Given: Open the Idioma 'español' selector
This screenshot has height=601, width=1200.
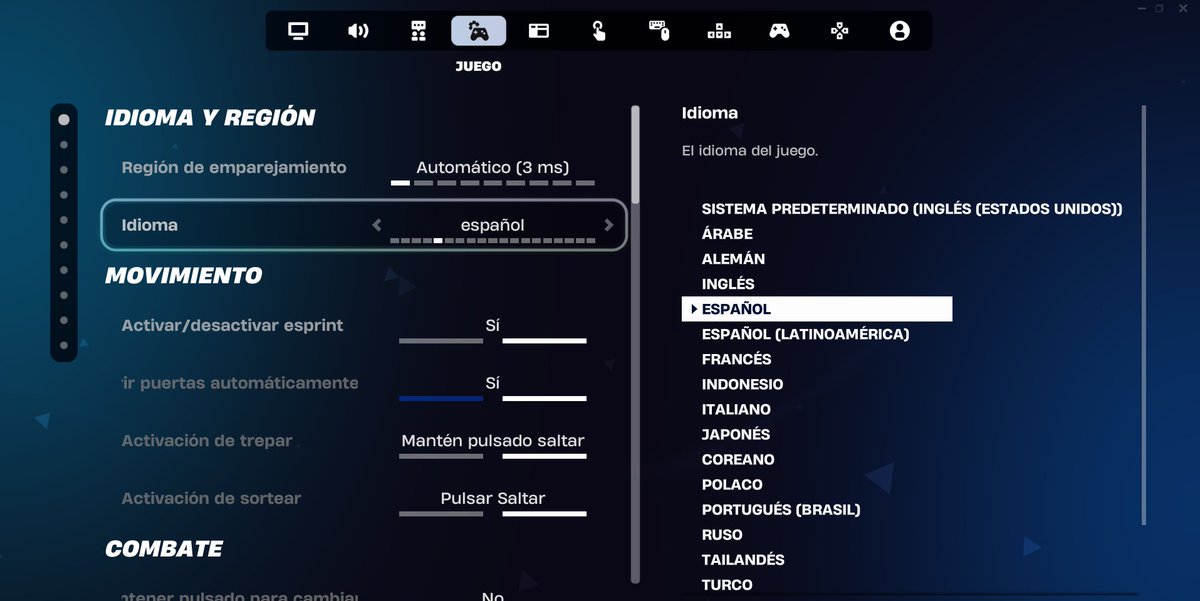Looking at the screenshot, I should pos(493,225).
